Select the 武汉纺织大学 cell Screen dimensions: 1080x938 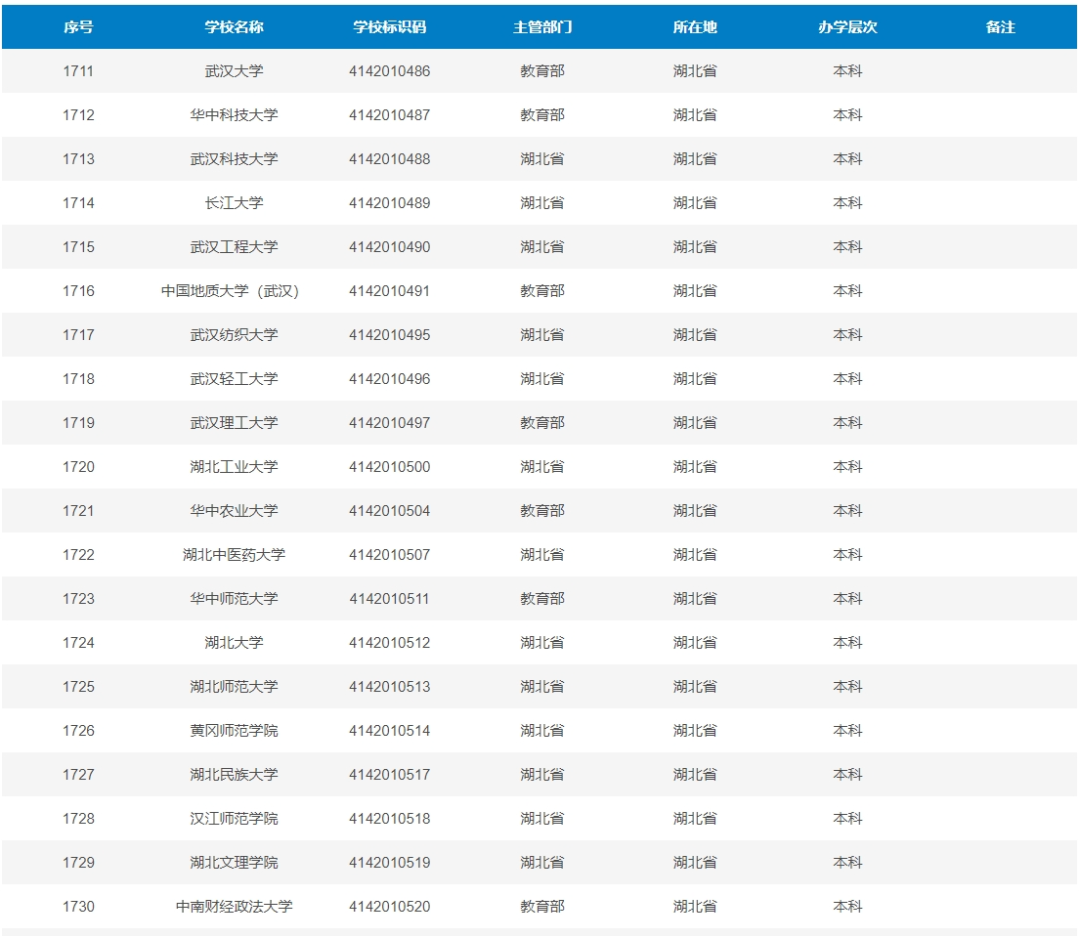[x=233, y=335]
